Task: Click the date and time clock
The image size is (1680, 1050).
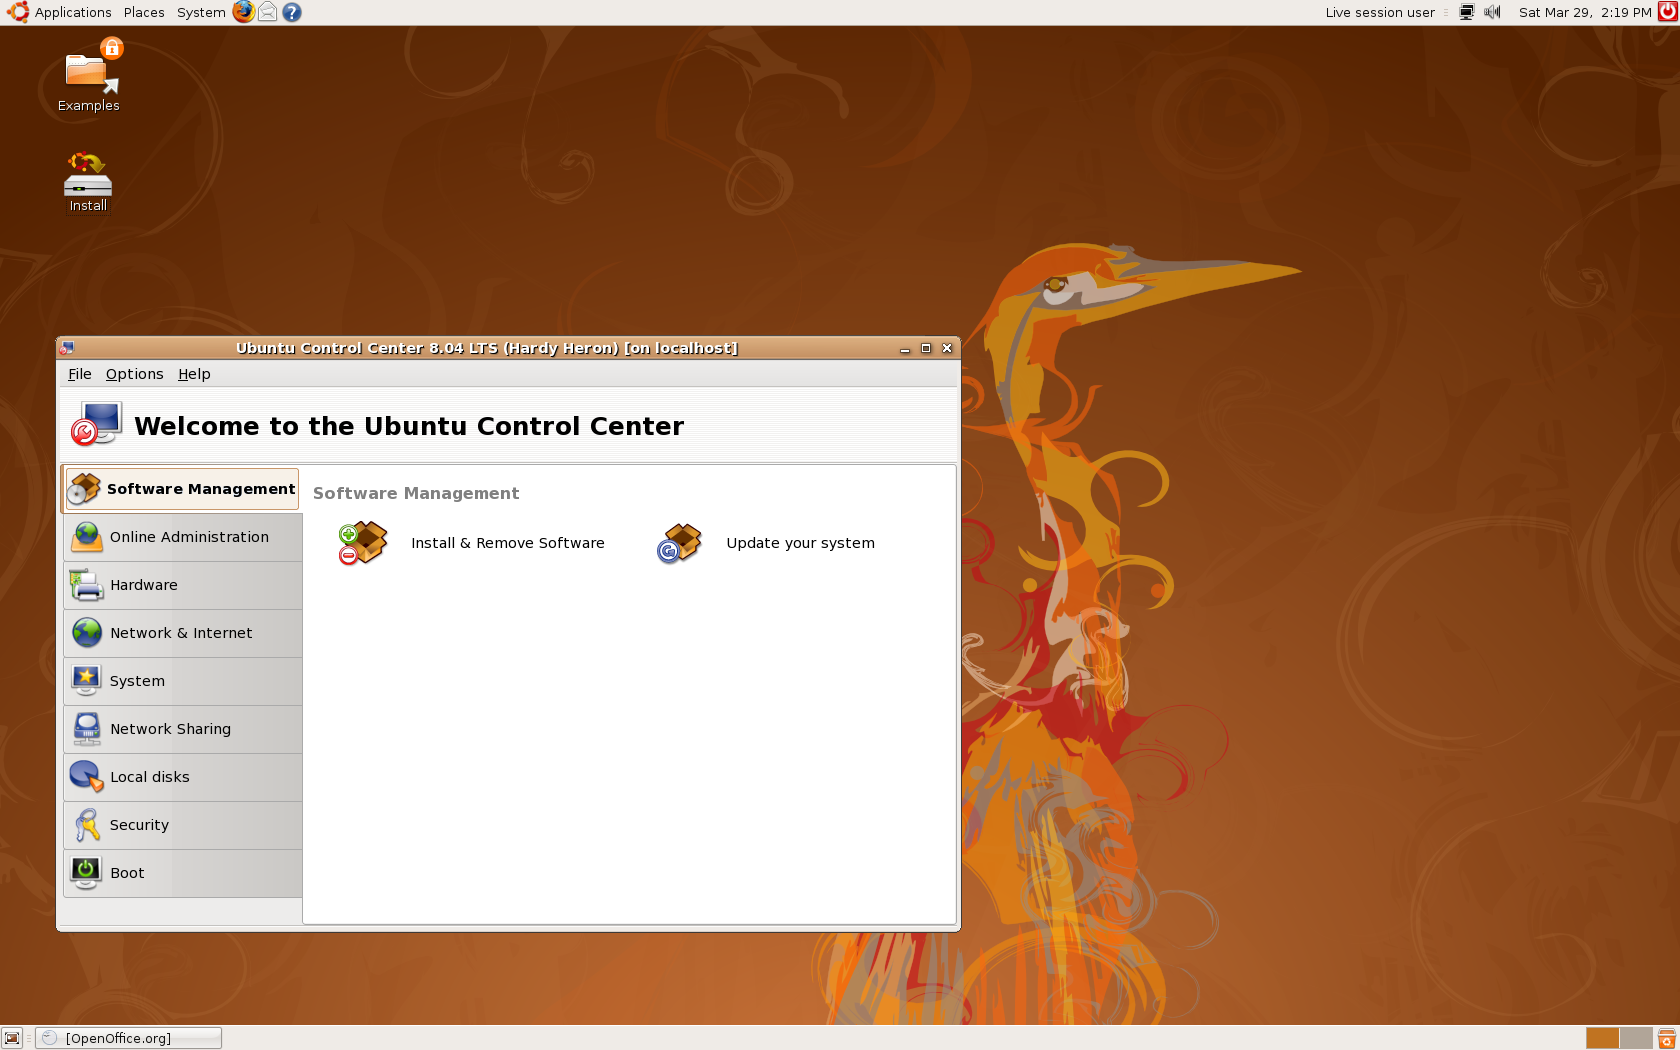Action: coord(1585,12)
